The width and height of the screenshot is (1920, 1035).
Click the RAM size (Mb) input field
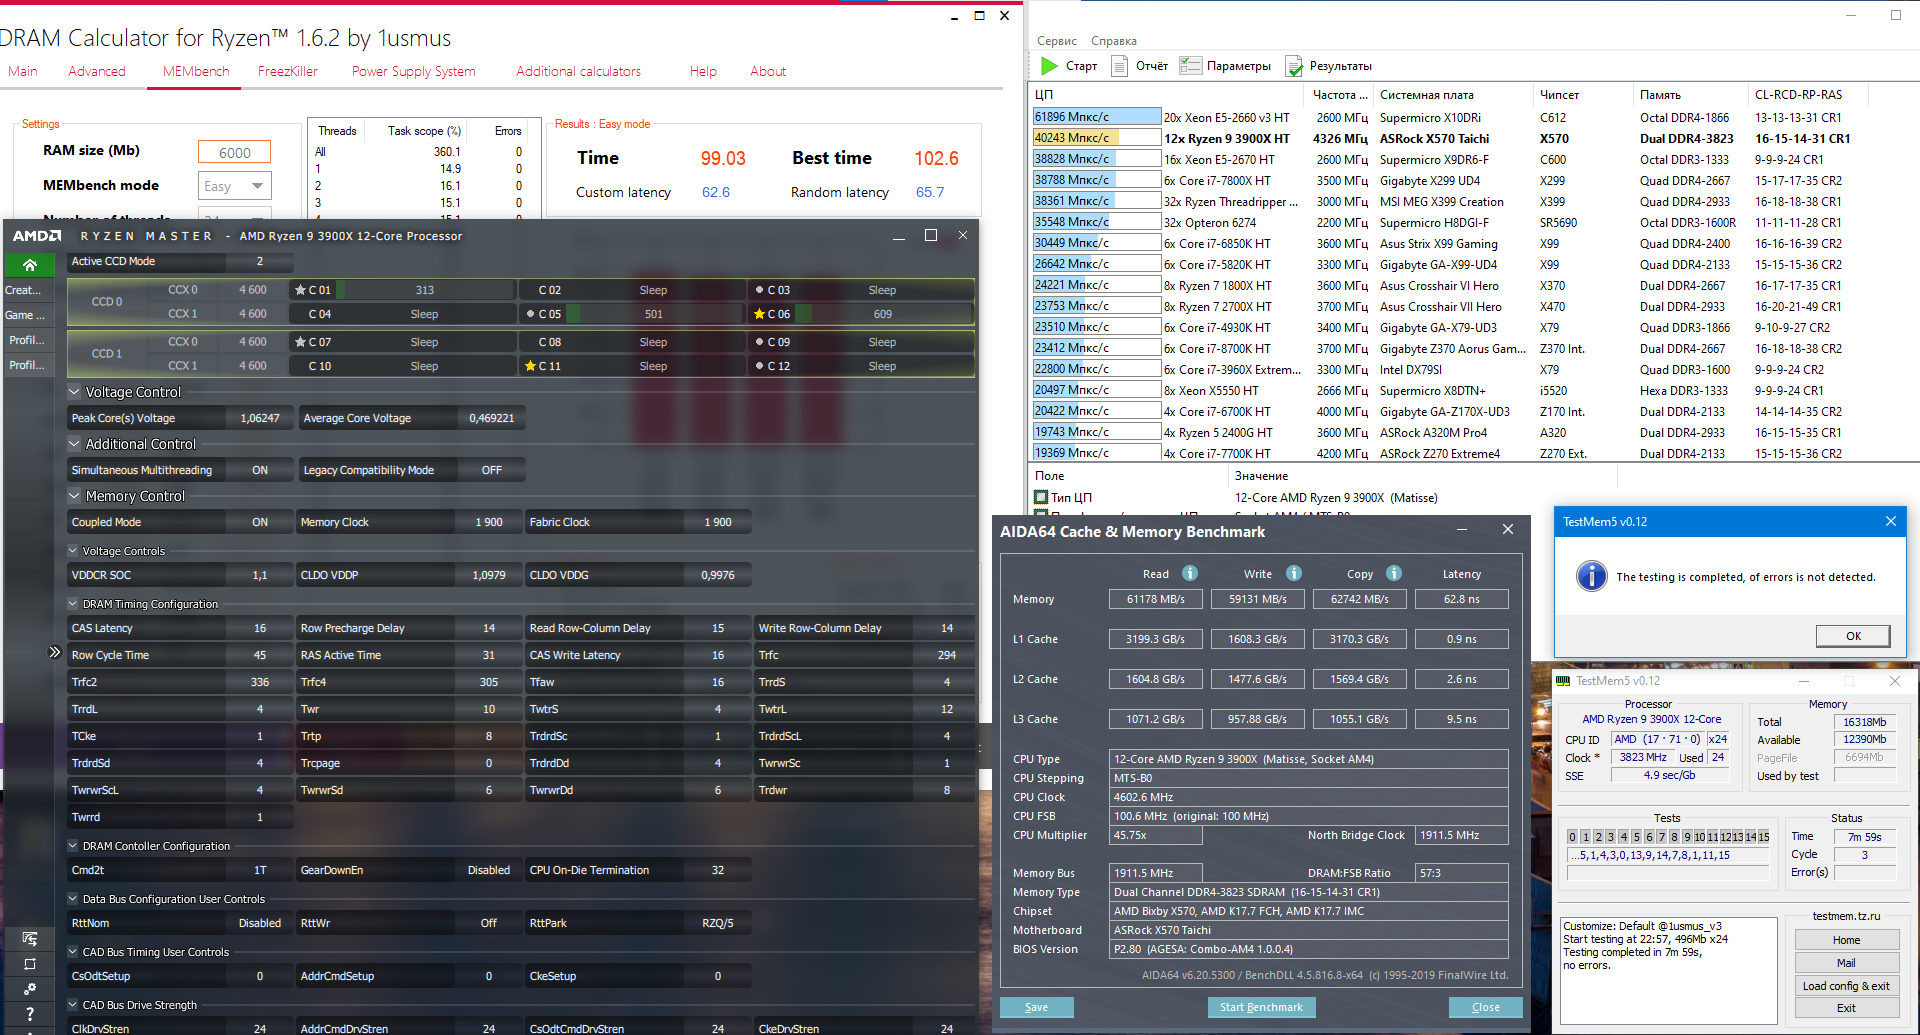pyautogui.click(x=235, y=152)
